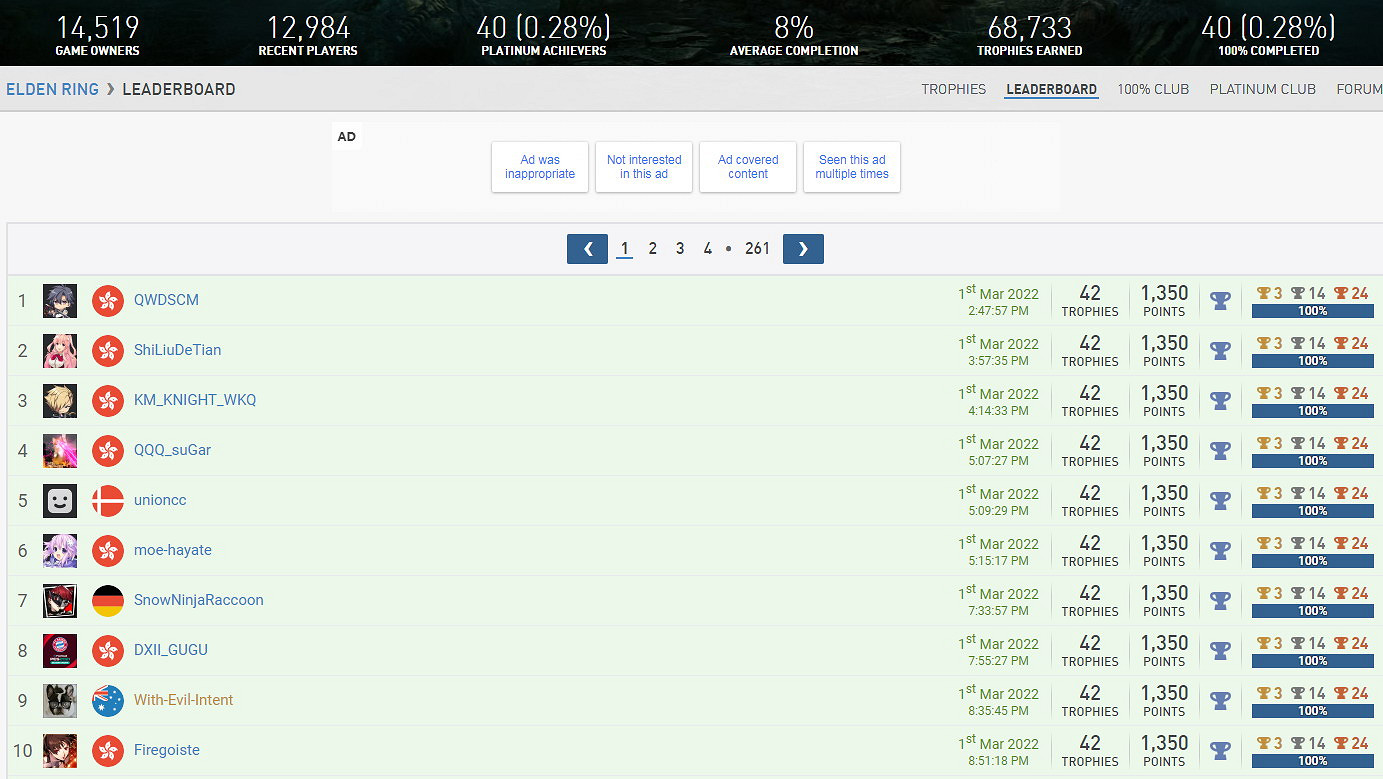
Task: Jump to leaderboard page 261
Action: click(x=757, y=249)
